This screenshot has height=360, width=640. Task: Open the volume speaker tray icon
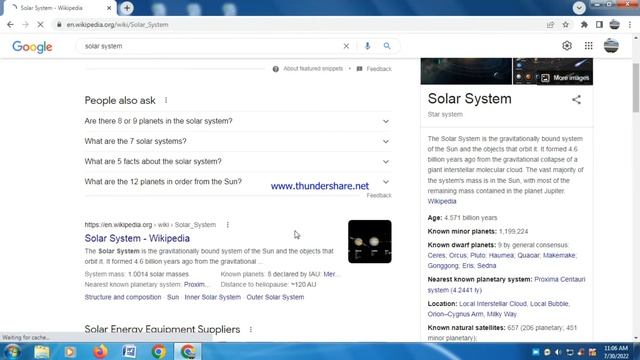[558, 352]
